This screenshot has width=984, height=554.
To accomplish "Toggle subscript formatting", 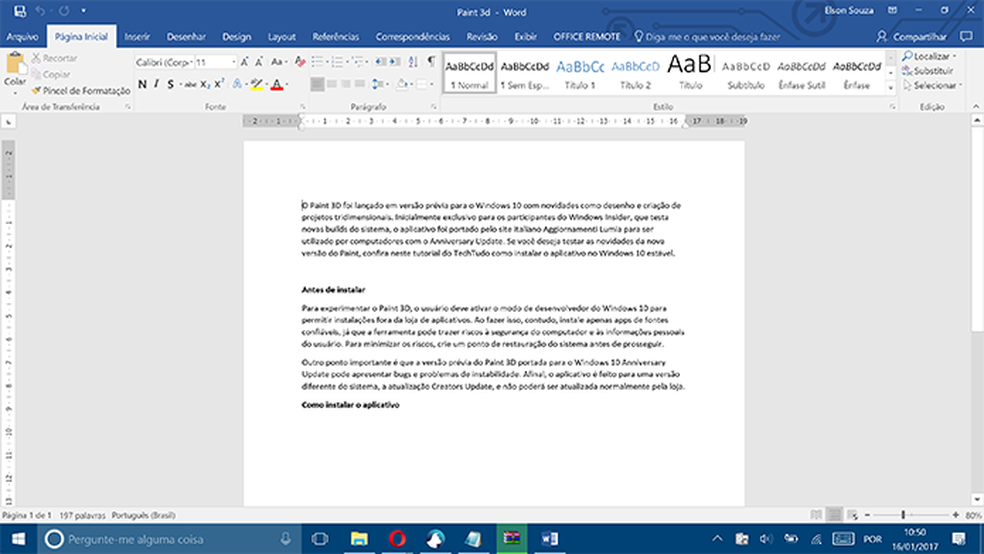I will coord(205,84).
